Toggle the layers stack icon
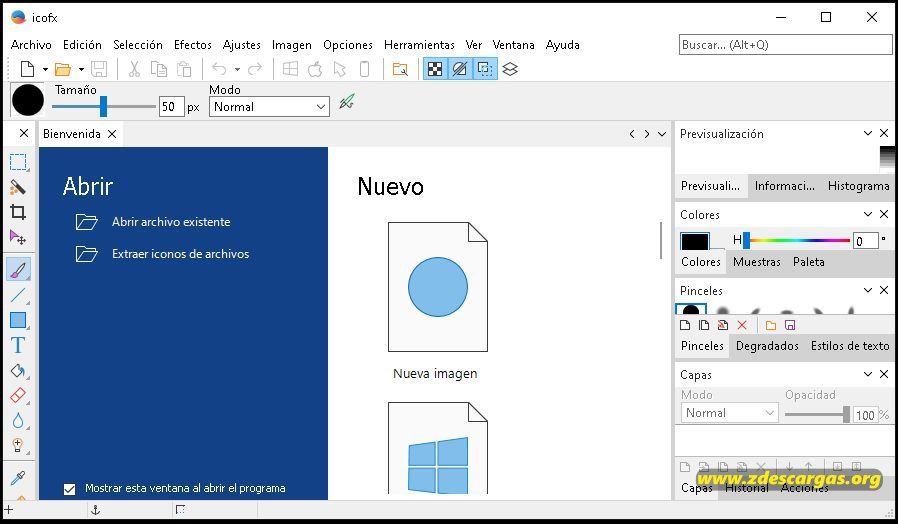The image size is (898, 524). (510, 69)
